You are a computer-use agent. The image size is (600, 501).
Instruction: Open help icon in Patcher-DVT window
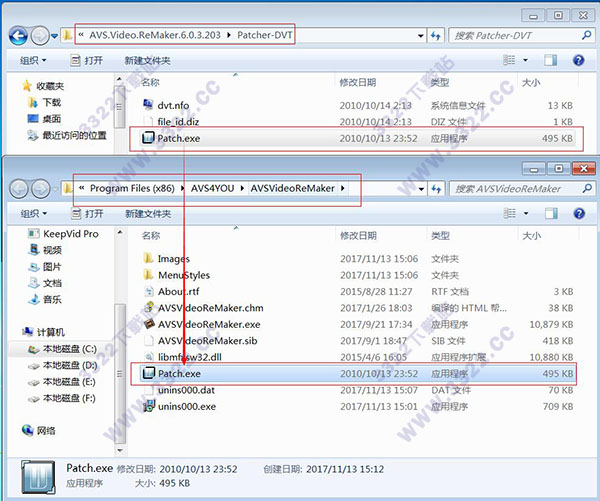pos(579,60)
